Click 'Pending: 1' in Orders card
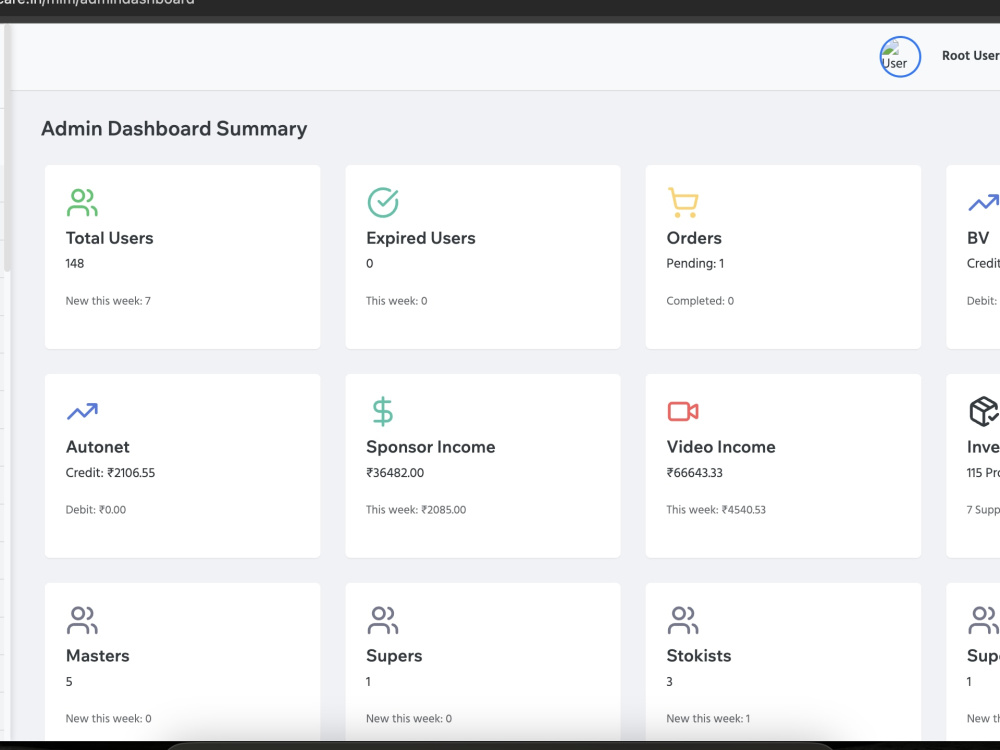This screenshot has height=750, width=1000. coord(695,263)
